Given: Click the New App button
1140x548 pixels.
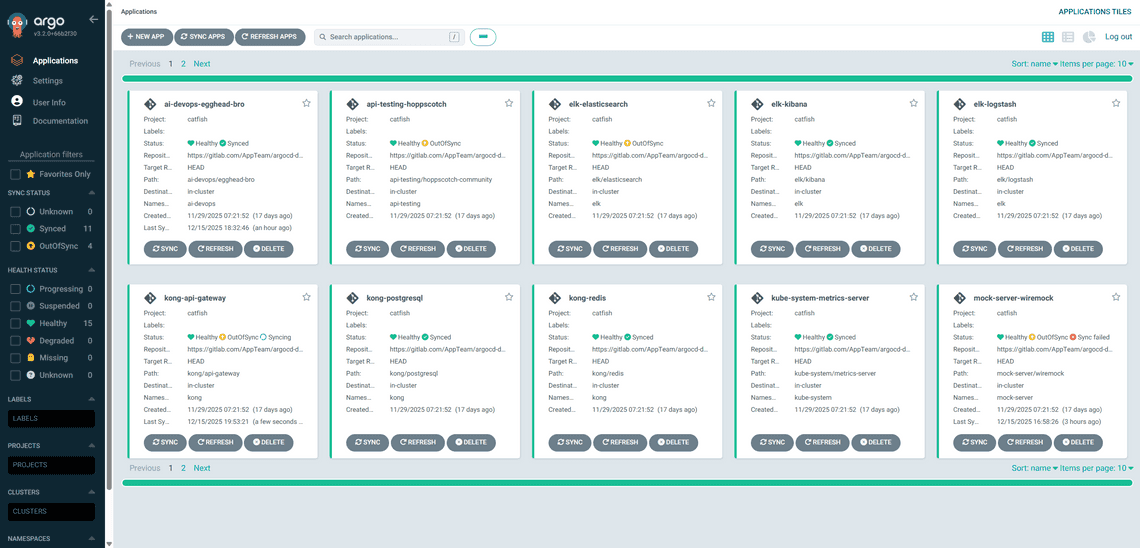Looking at the screenshot, I should point(147,37).
